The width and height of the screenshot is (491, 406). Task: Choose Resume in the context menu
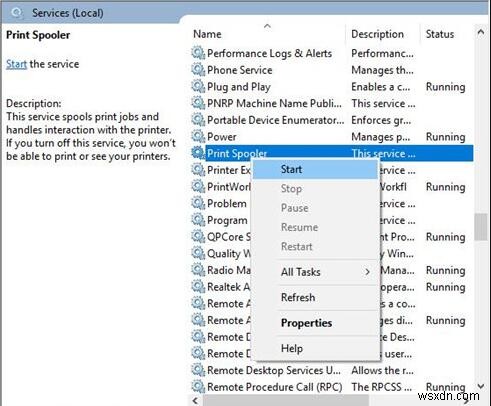click(315, 227)
